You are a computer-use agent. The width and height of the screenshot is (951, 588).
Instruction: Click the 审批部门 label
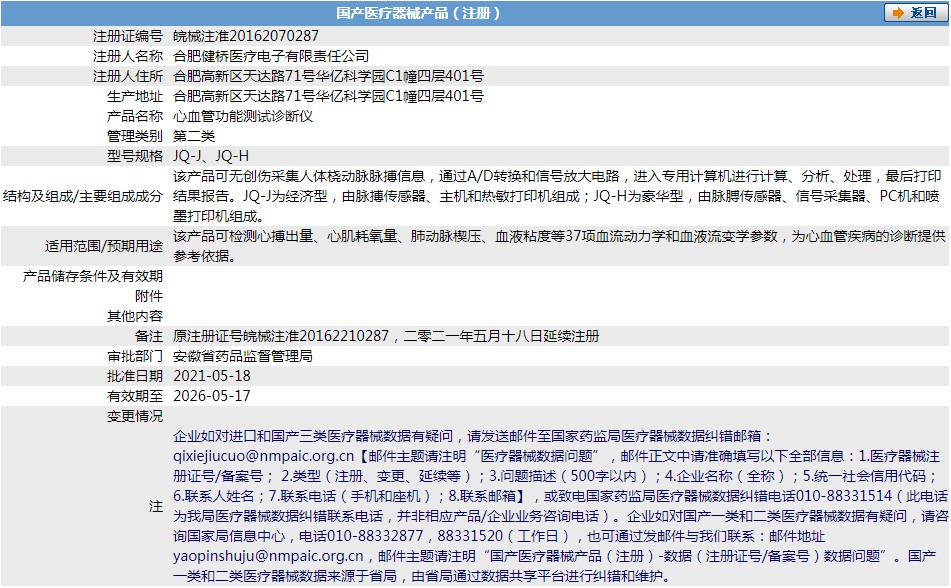coord(135,356)
